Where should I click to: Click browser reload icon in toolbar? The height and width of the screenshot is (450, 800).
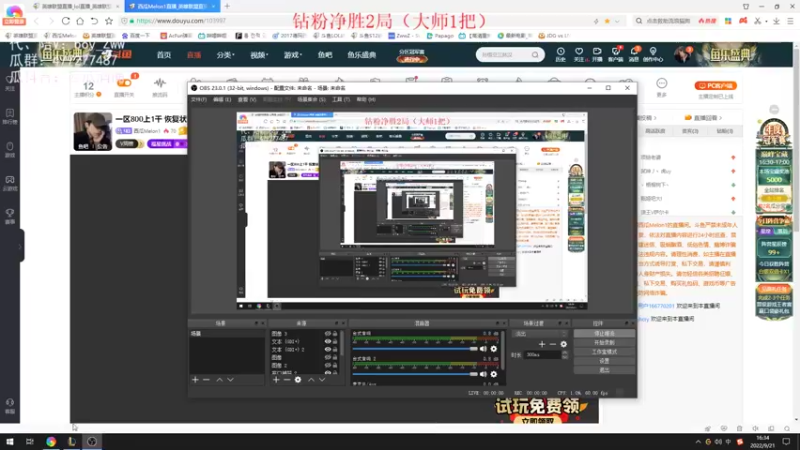66,21
